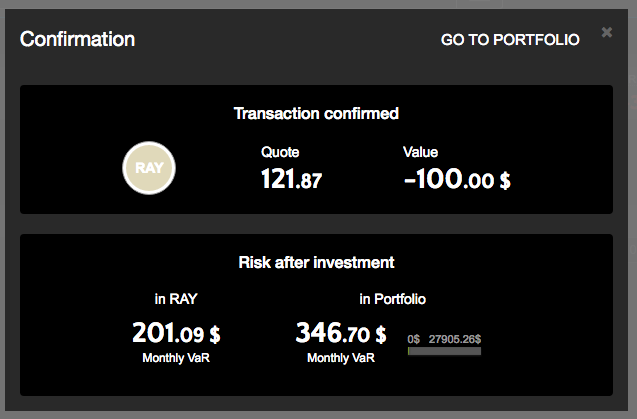The image size is (637, 419).
Task: Click the Risk after investment heading
Action: pyautogui.click(x=316, y=262)
